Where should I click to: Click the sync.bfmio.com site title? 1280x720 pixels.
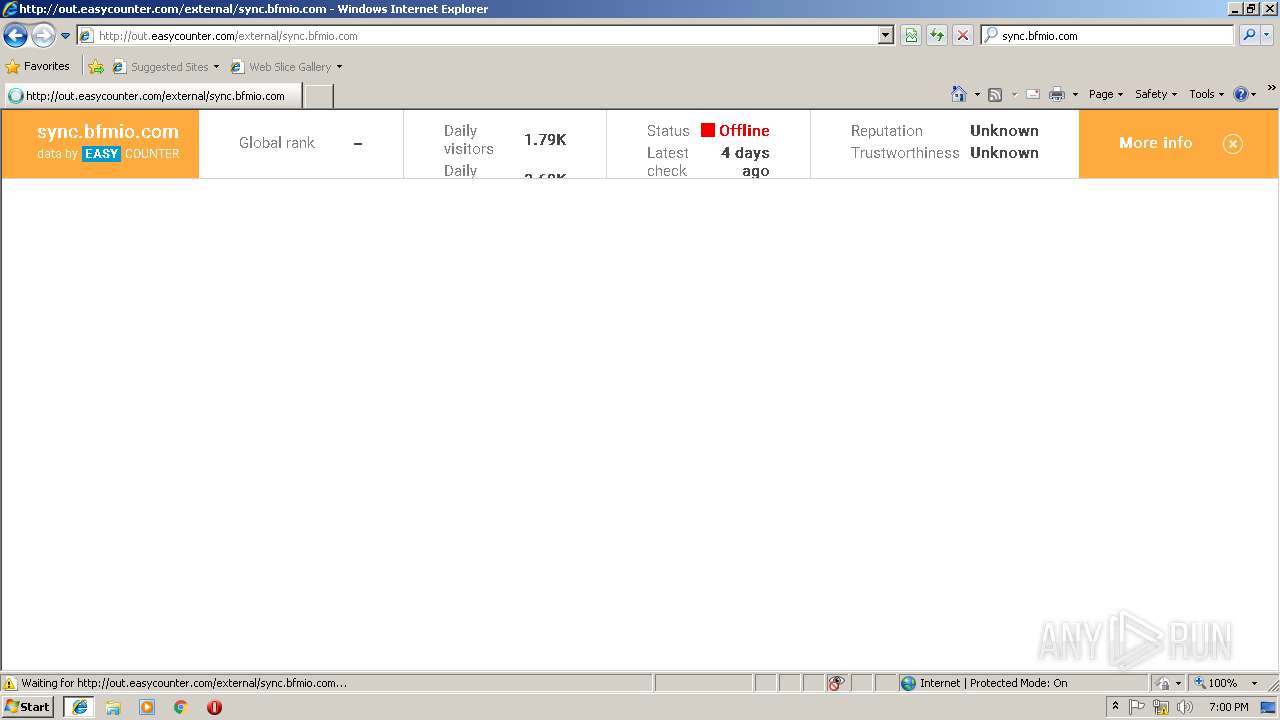108,132
